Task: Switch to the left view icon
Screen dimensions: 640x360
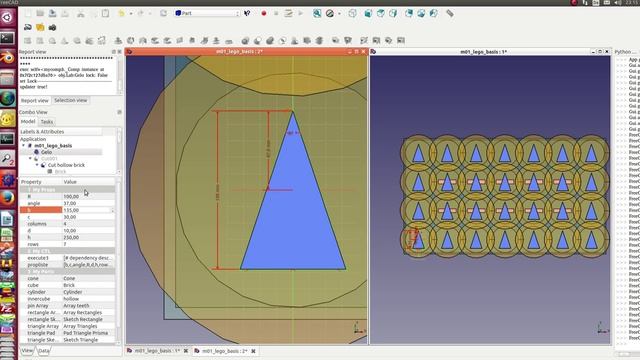Action: (x=433, y=13)
